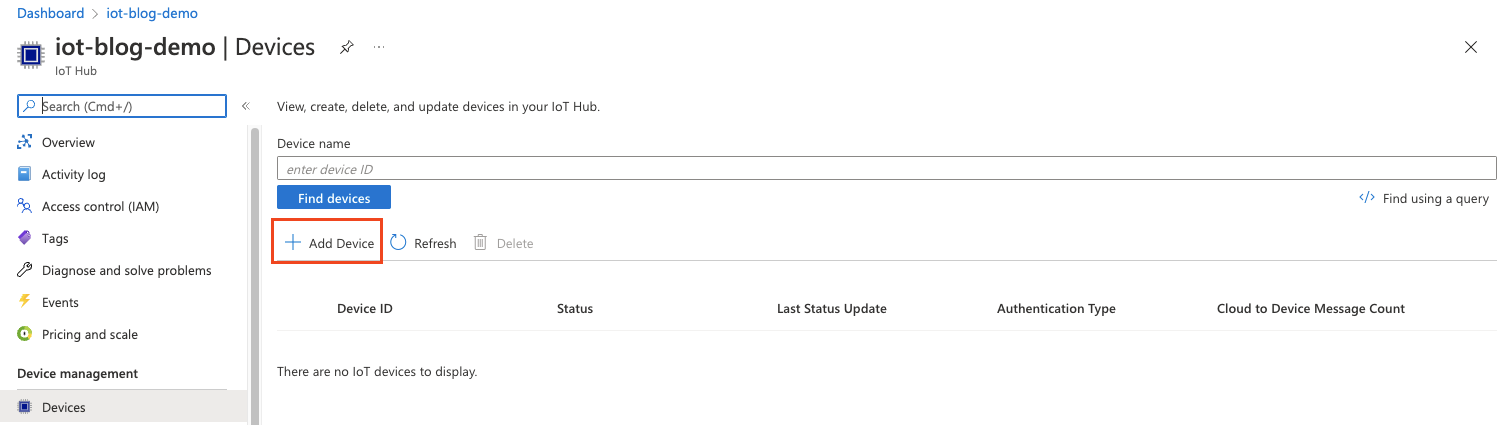Select Devices in the Device management section

tap(63, 408)
